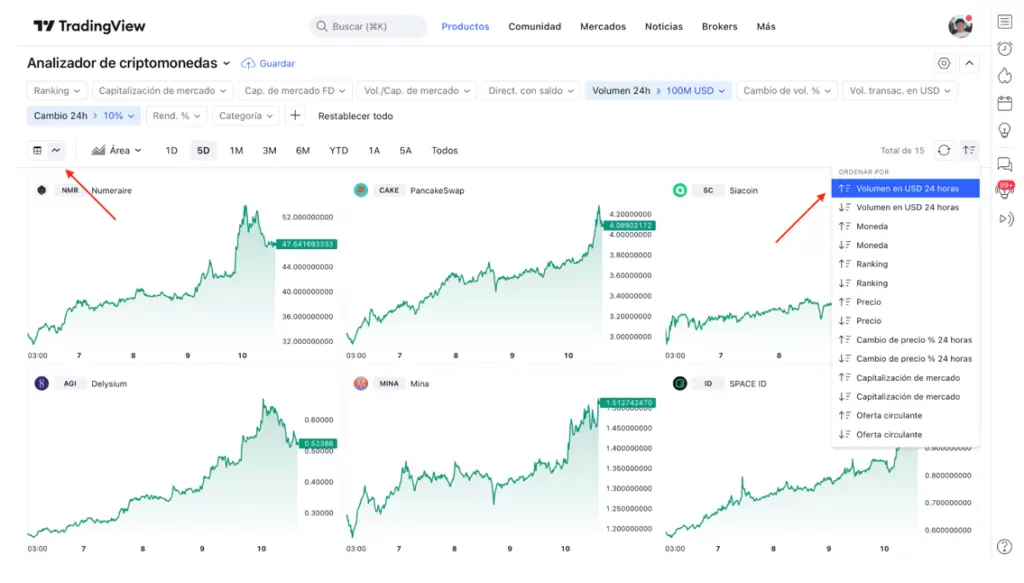Open notifications icon with 99+ badge
The width and height of the screenshot is (1024, 583).
click(1005, 190)
